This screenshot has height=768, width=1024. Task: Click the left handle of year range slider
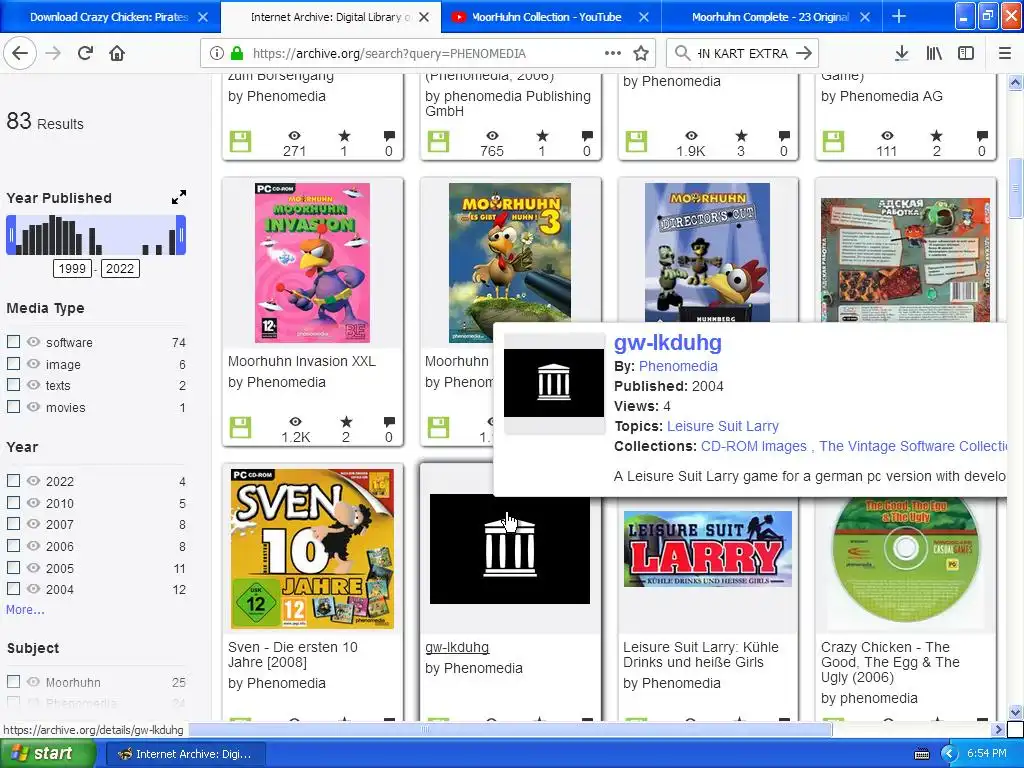tap(10, 235)
